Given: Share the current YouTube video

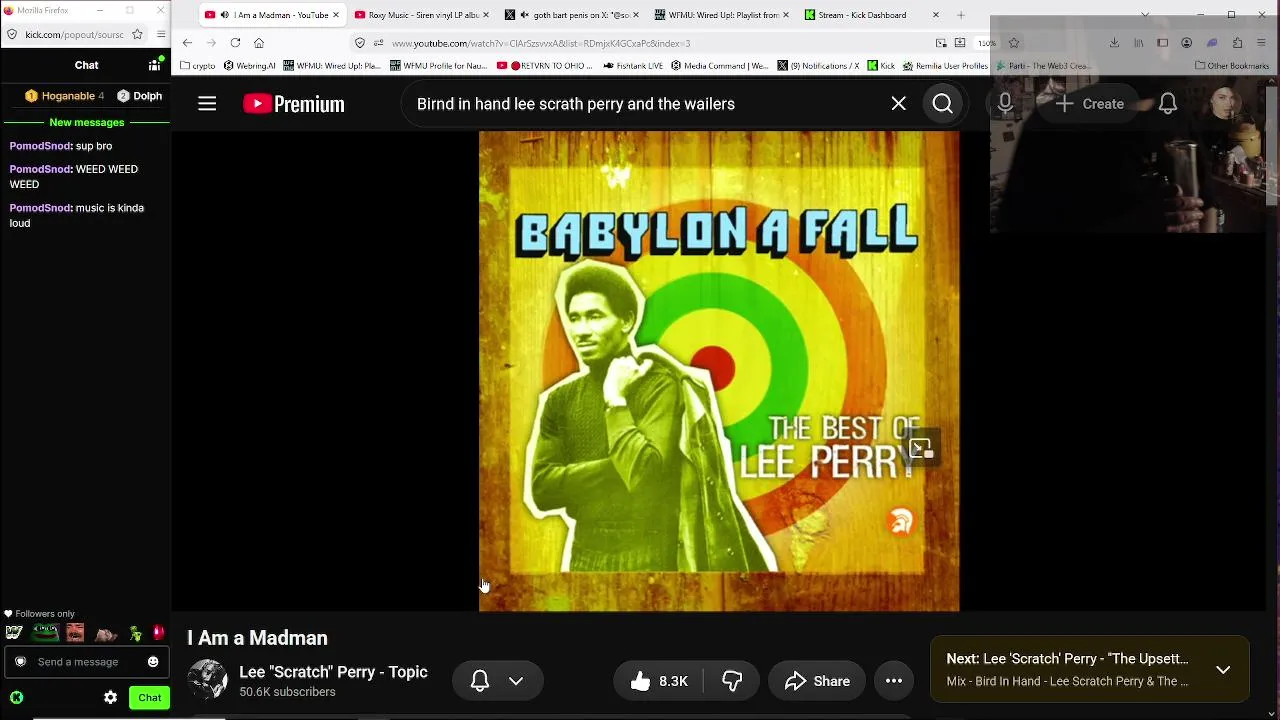Looking at the screenshot, I should 817,681.
